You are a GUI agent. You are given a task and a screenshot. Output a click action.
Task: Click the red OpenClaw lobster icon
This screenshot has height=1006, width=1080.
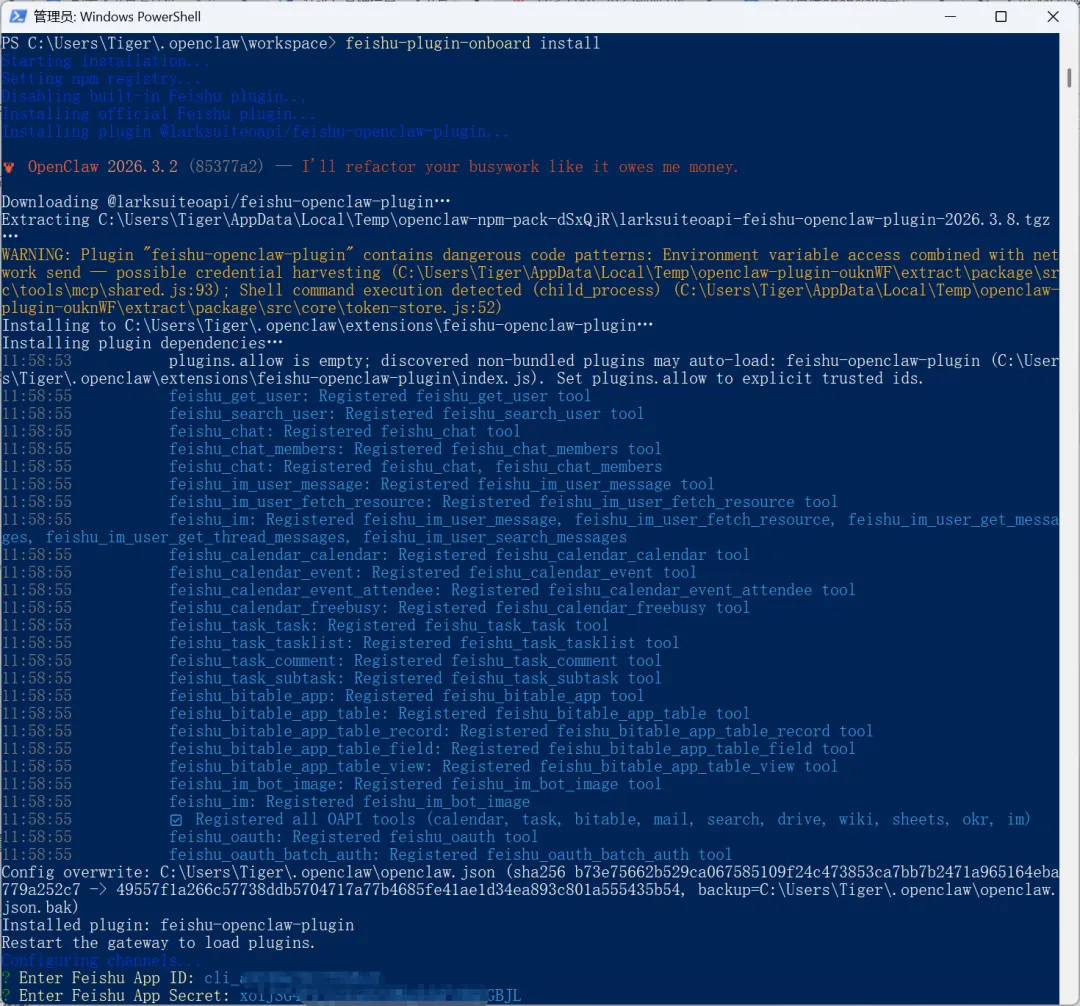click(9, 167)
